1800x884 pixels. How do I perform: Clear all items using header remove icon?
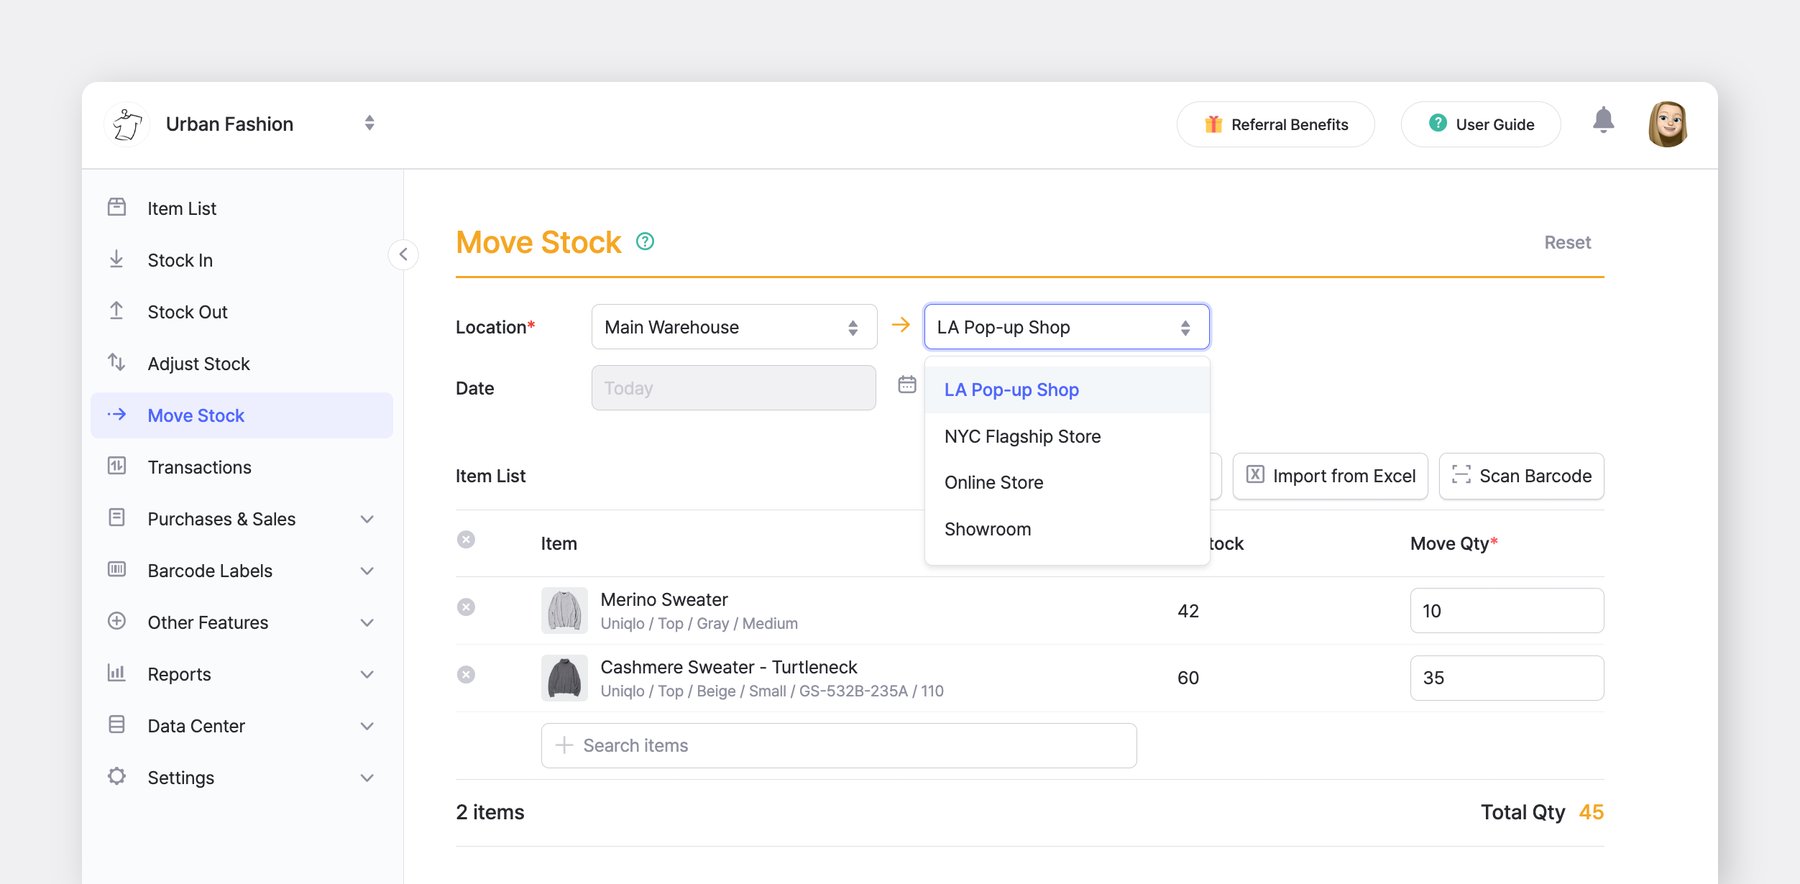click(x=466, y=540)
